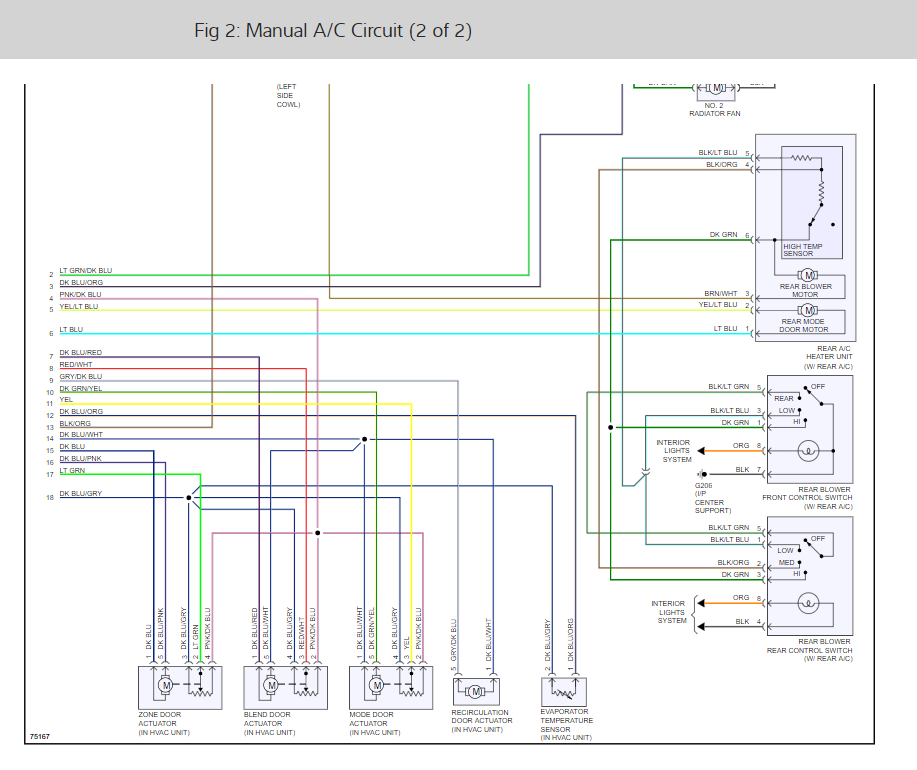
Task: Click the G206 ground point symbol
Action: (x=702, y=474)
